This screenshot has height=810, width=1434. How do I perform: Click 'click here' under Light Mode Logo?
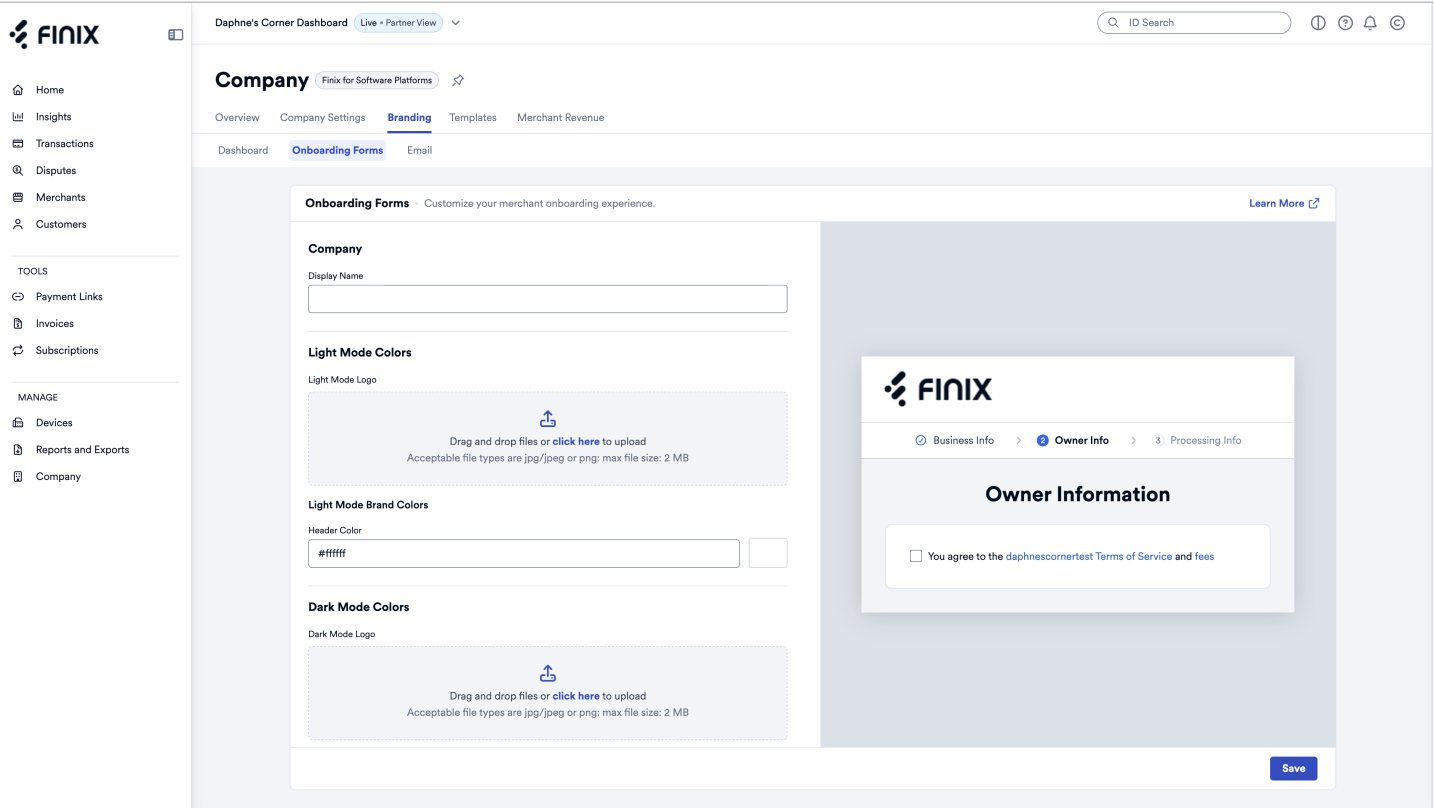[x=576, y=441]
